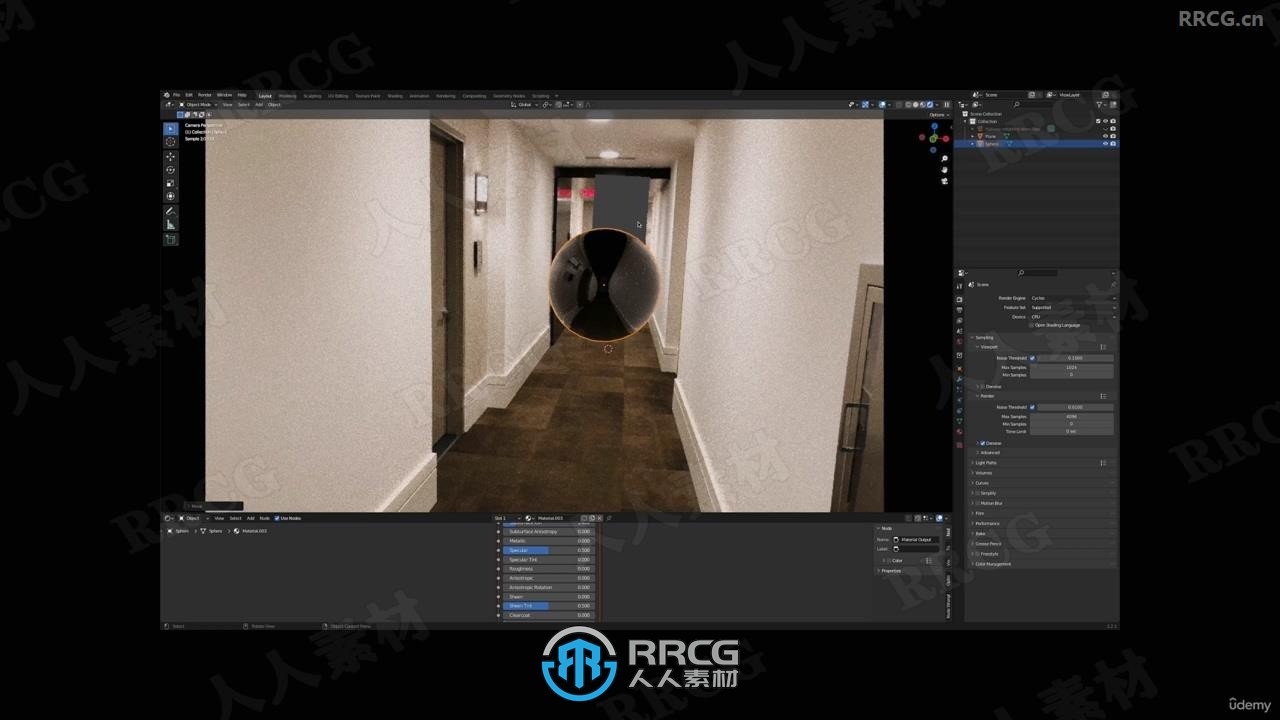Expand the Light Paths panel
The image size is (1280, 720).
point(985,463)
